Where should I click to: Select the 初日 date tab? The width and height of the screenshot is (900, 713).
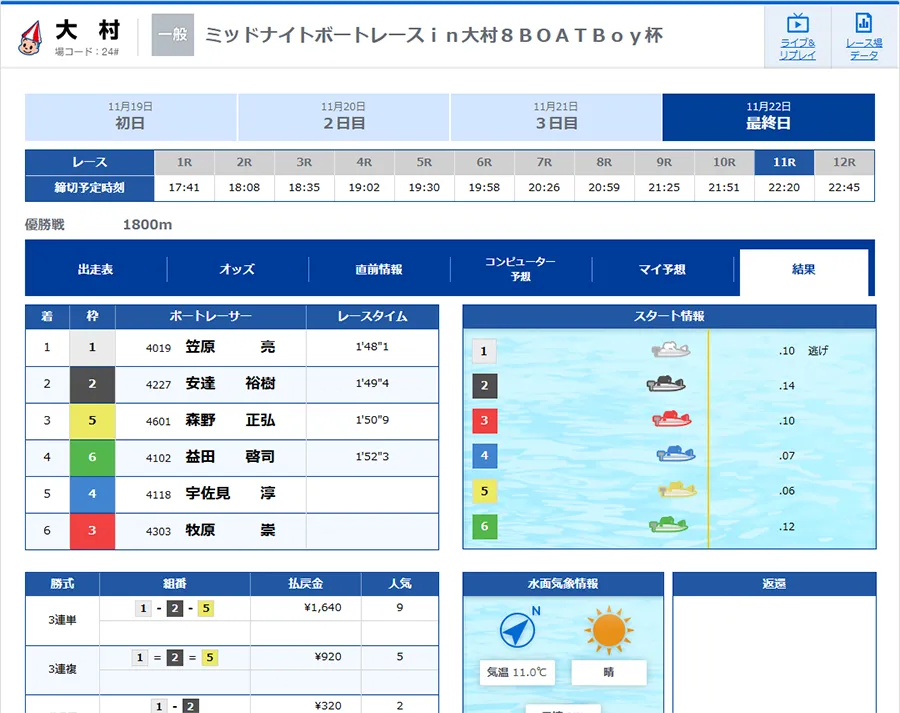[x=130, y=117]
